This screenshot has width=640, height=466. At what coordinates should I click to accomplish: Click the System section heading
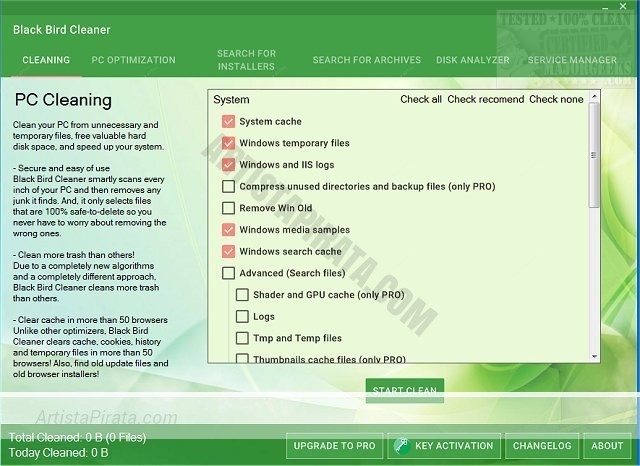(x=231, y=100)
